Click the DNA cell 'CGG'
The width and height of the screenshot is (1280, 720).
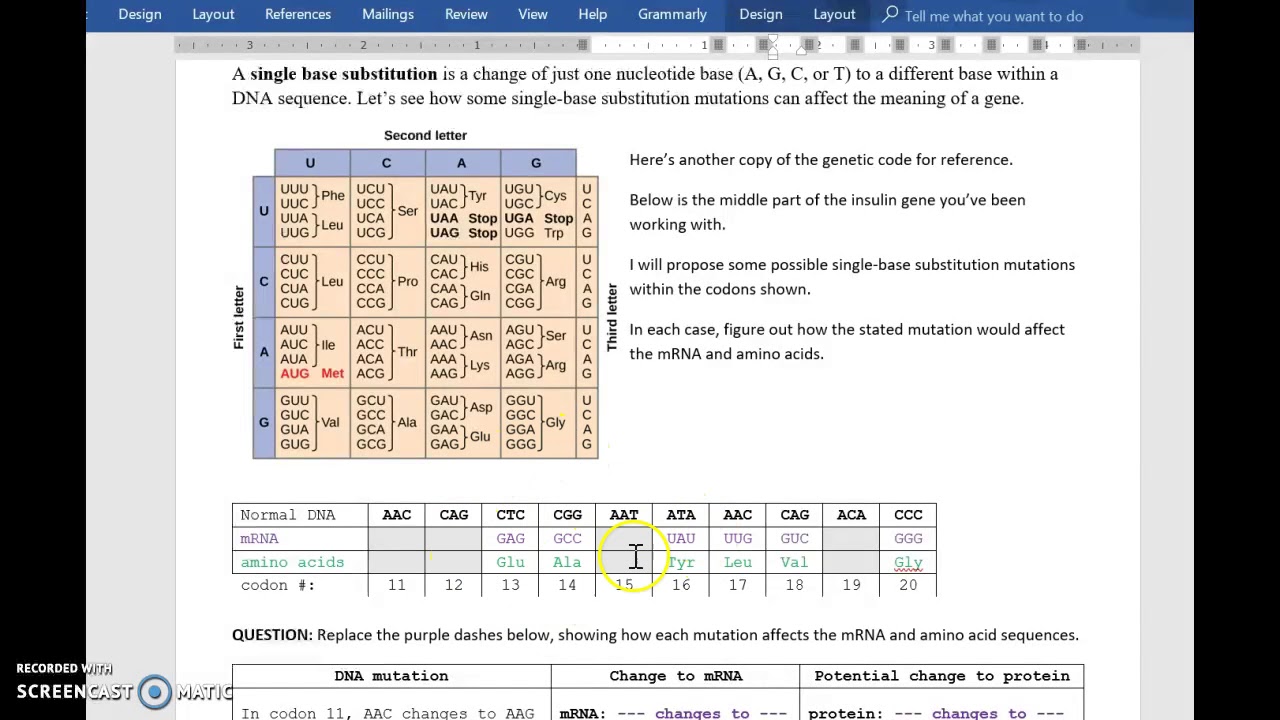tap(567, 515)
